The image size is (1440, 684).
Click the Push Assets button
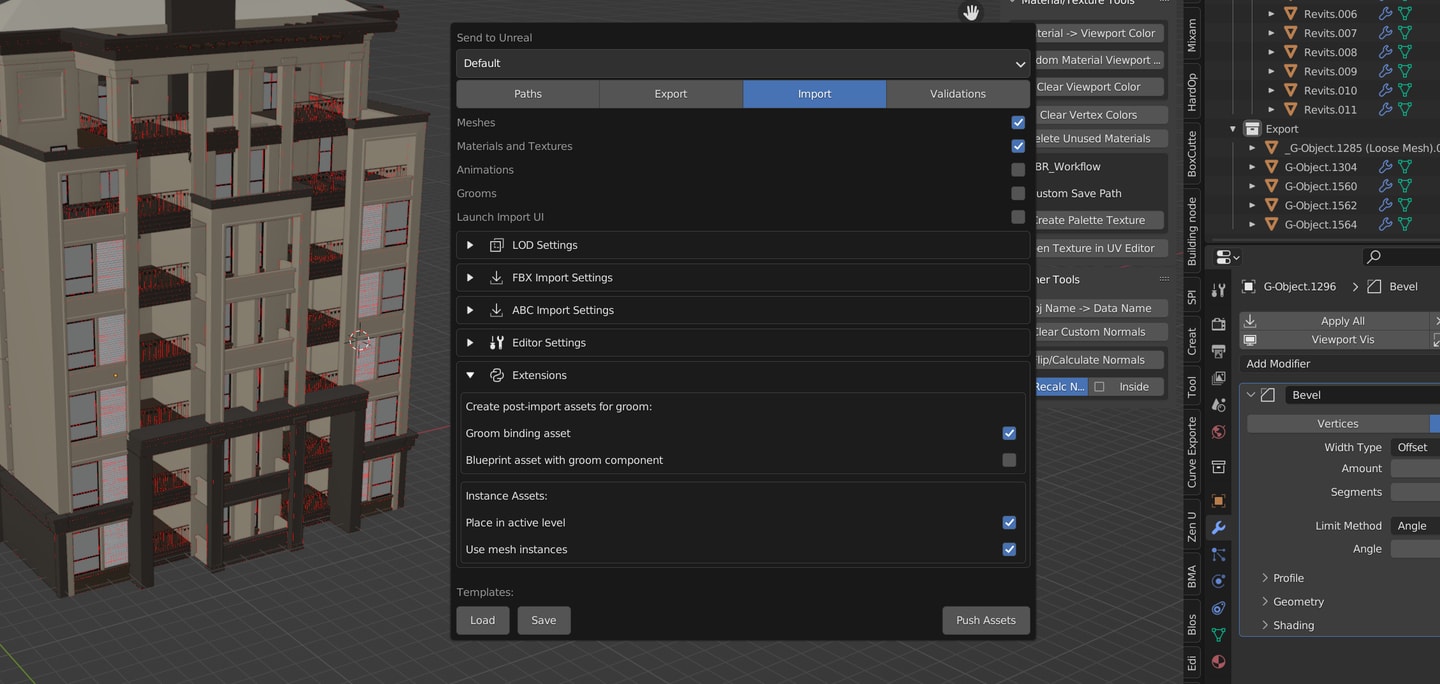click(x=986, y=620)
